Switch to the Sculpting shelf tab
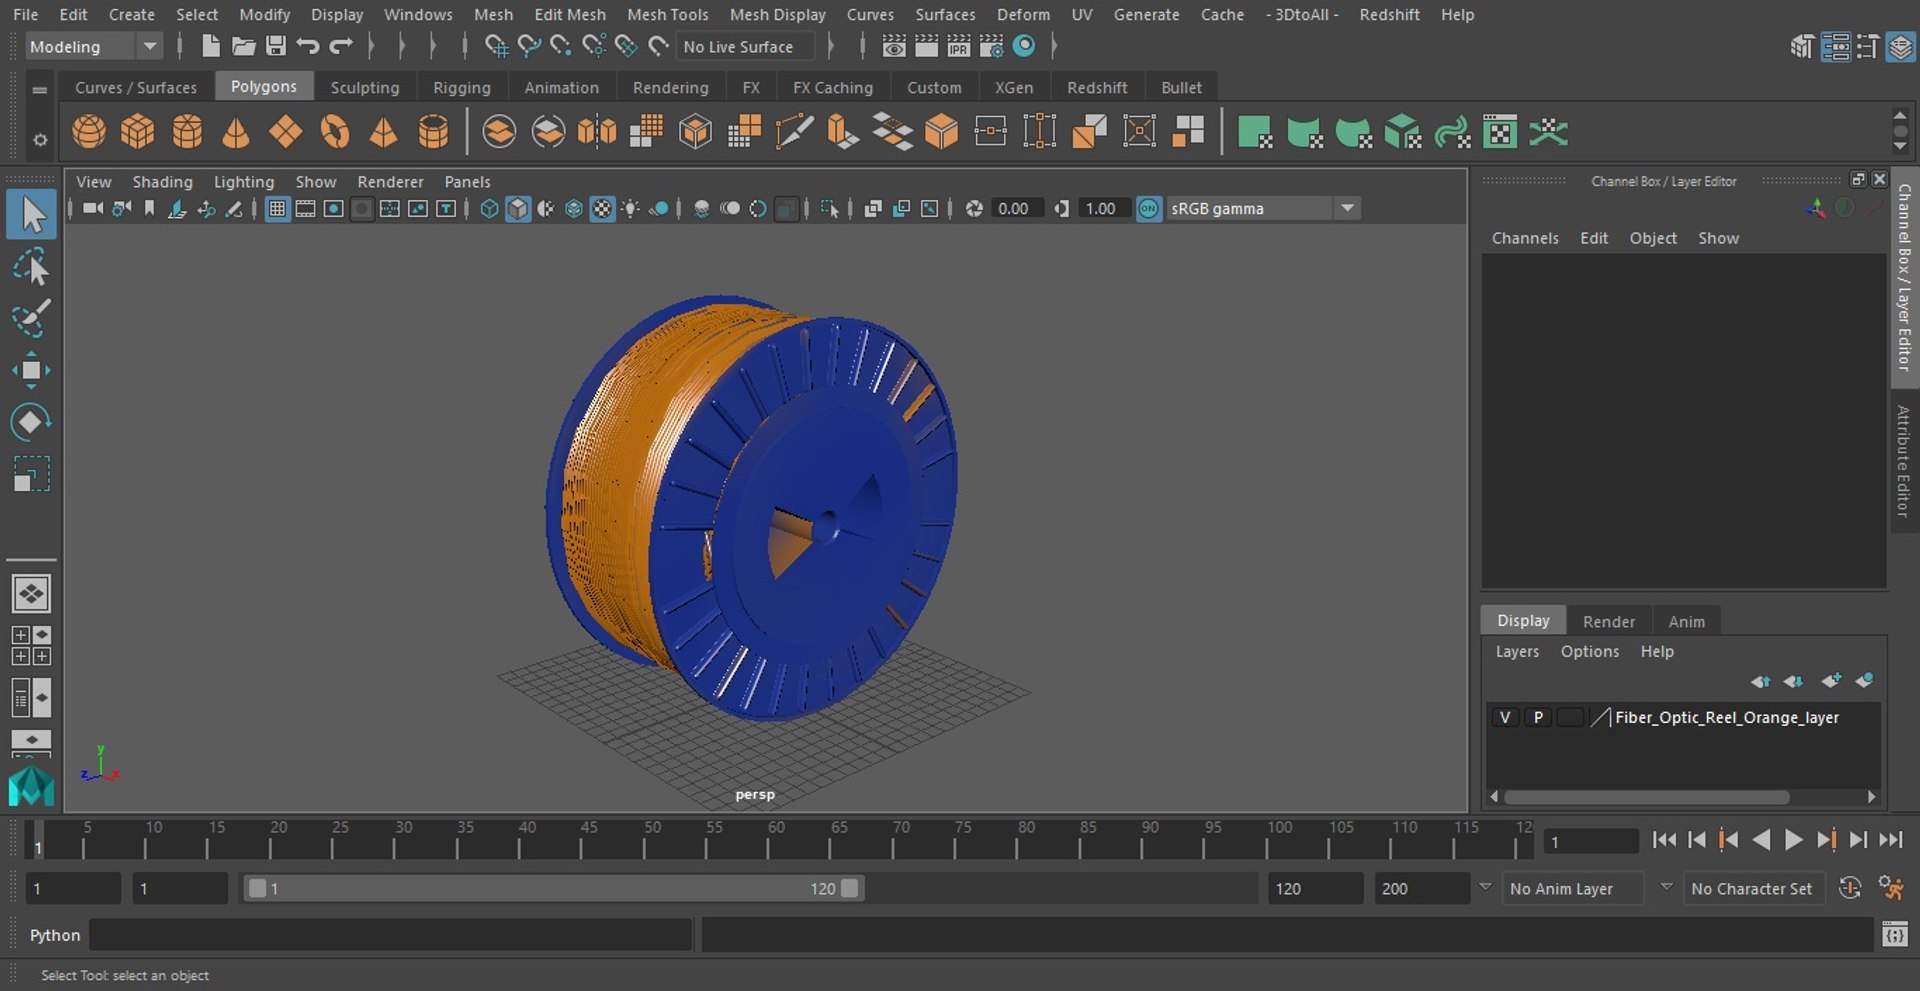This screenshot has height=991, width=1920. point(365,87)
